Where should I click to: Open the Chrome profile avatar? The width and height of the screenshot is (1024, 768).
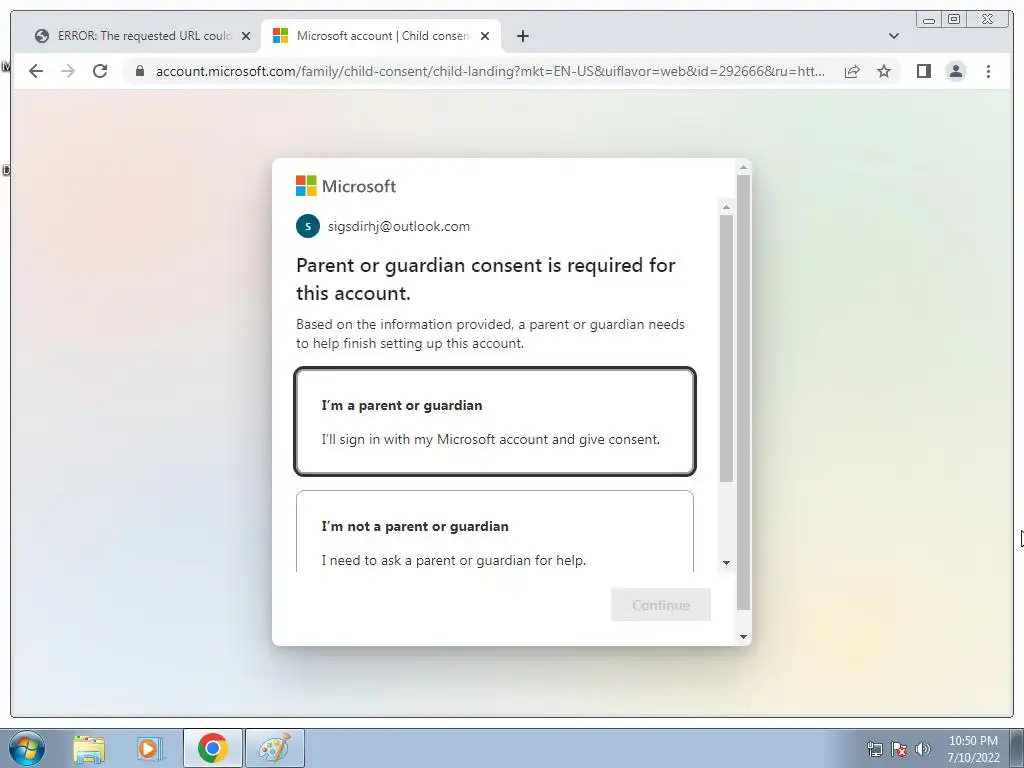coord(955,71)
